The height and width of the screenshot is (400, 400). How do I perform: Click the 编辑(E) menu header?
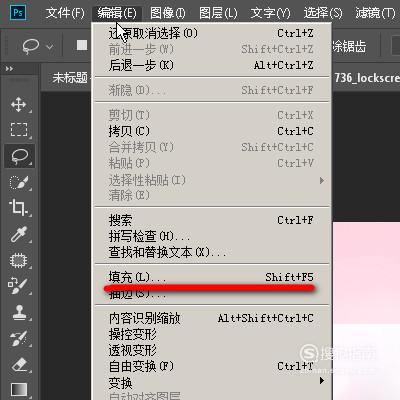click(x=117, y=13)
